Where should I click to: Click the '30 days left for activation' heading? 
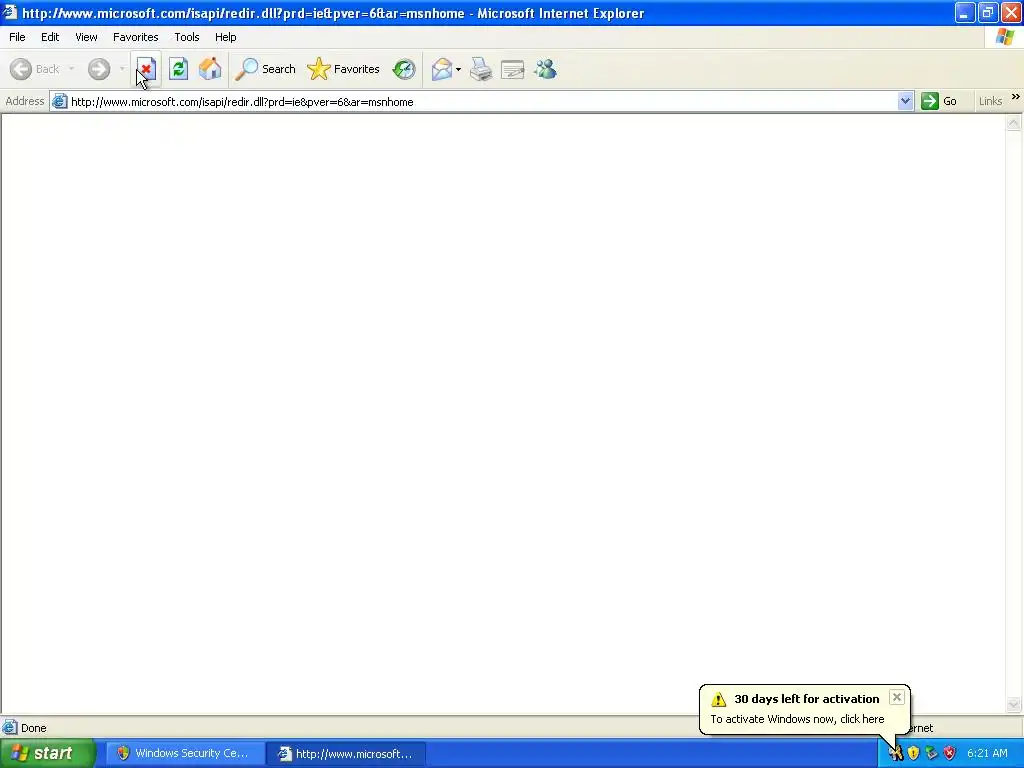point(807,699)
